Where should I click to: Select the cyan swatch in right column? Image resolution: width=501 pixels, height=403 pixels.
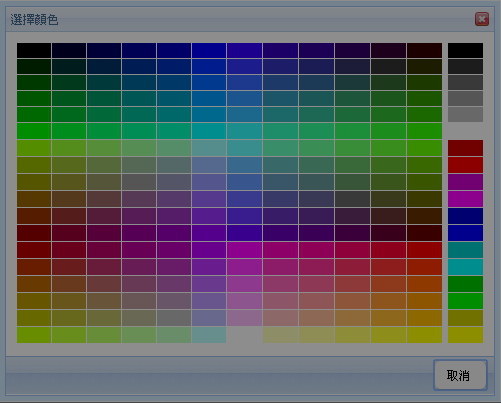pos(465,267)
